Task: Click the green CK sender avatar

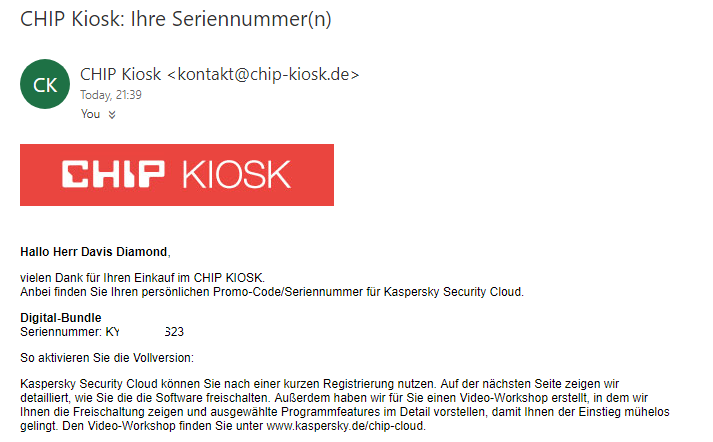Action: [x=45, y=84]
